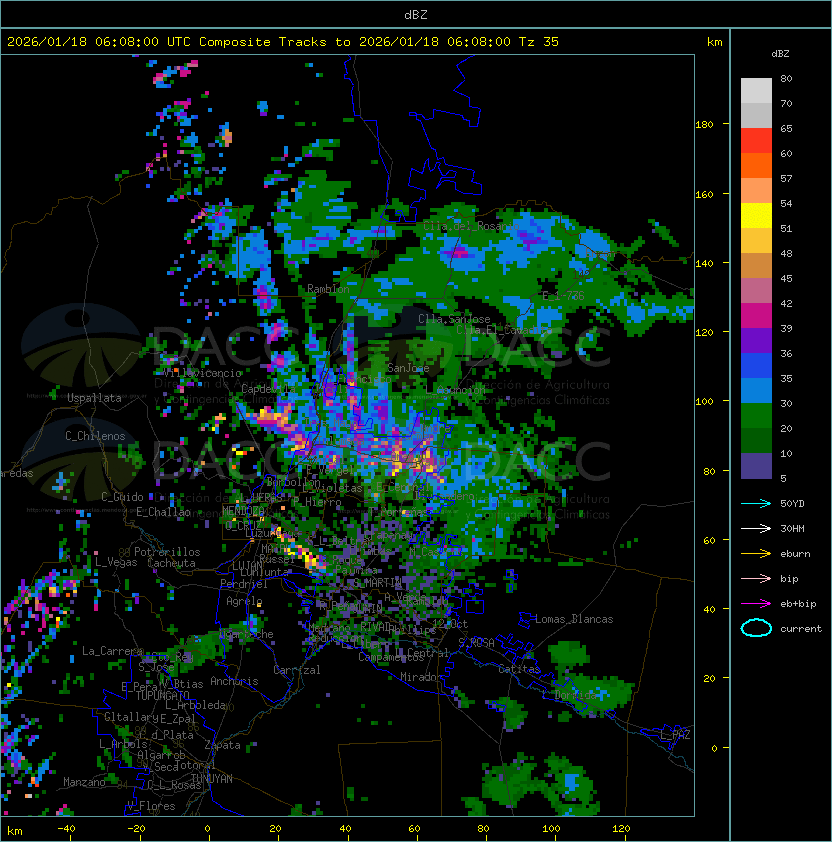
Task: Click the 'L_Vegas' map label
Action: point(116,562)
